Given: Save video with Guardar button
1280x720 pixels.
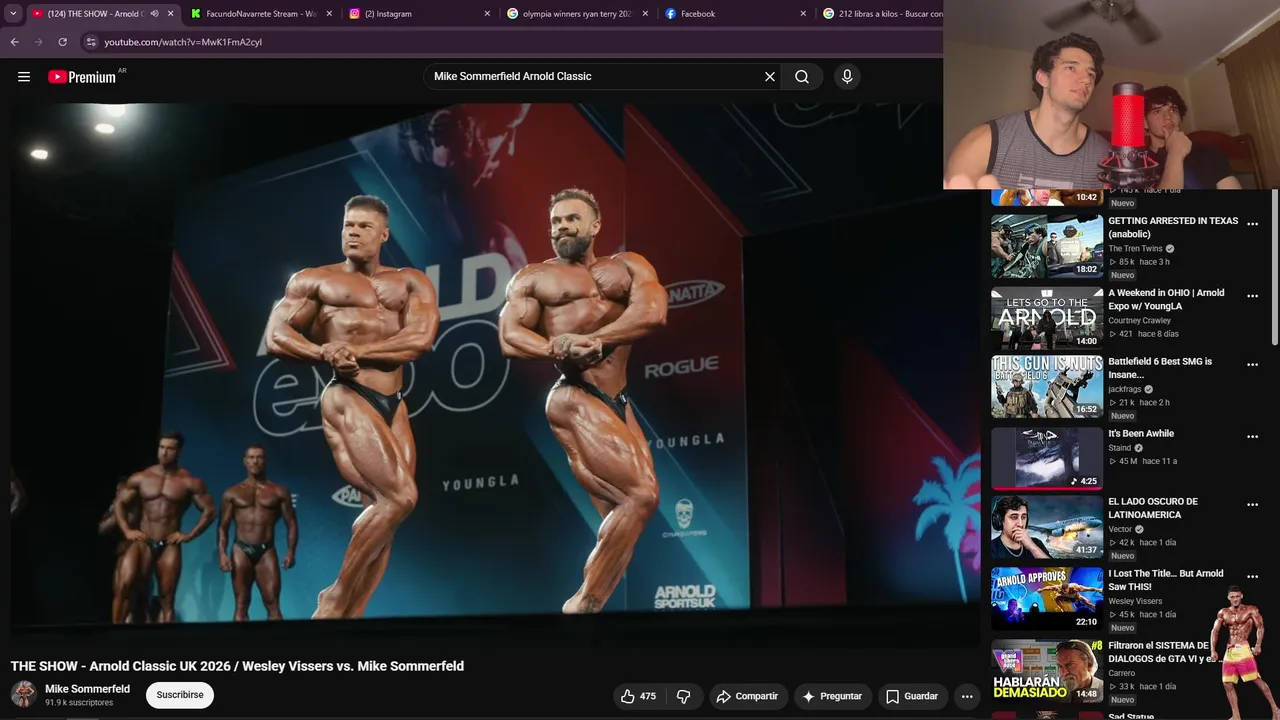Looking at the screenshot, I should click(x=912, y=696).
